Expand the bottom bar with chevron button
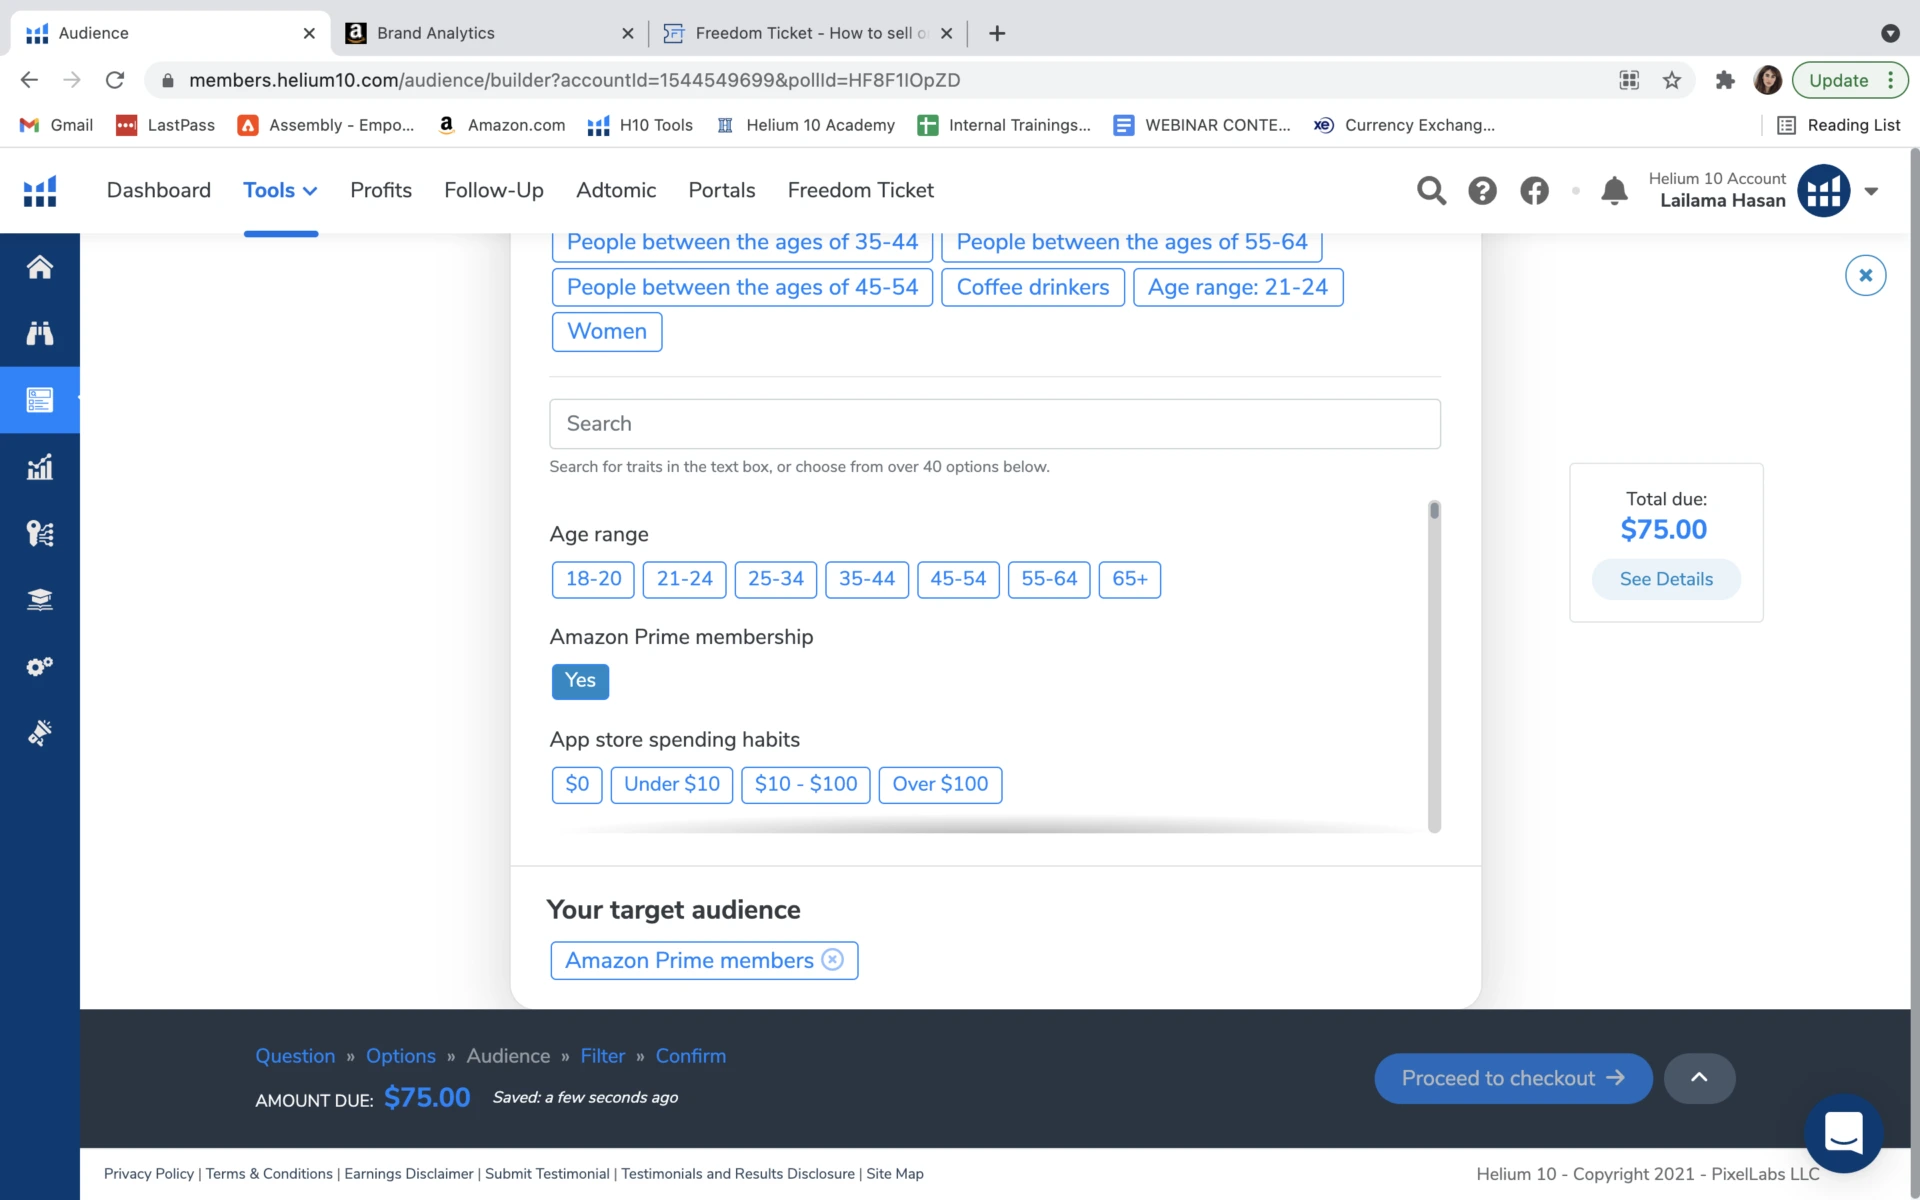The height and width of the screenshot is (1200, 1920). coord(1699,1078)
